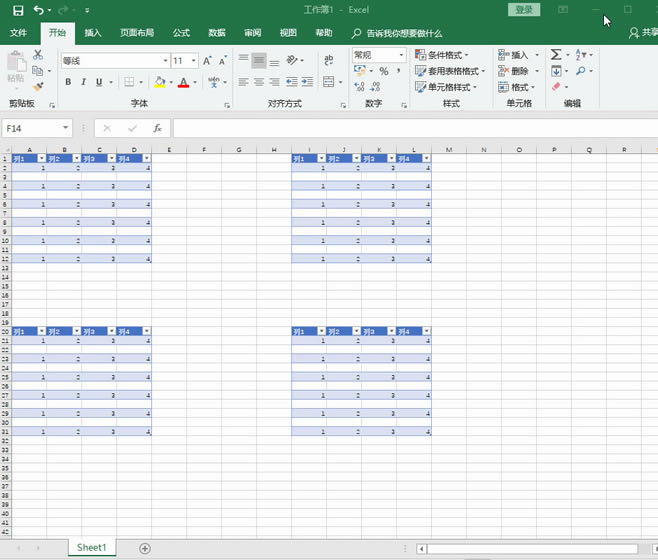
Task: Open the 列1 filter dropdown in cell A1
Action: point(42,158)
